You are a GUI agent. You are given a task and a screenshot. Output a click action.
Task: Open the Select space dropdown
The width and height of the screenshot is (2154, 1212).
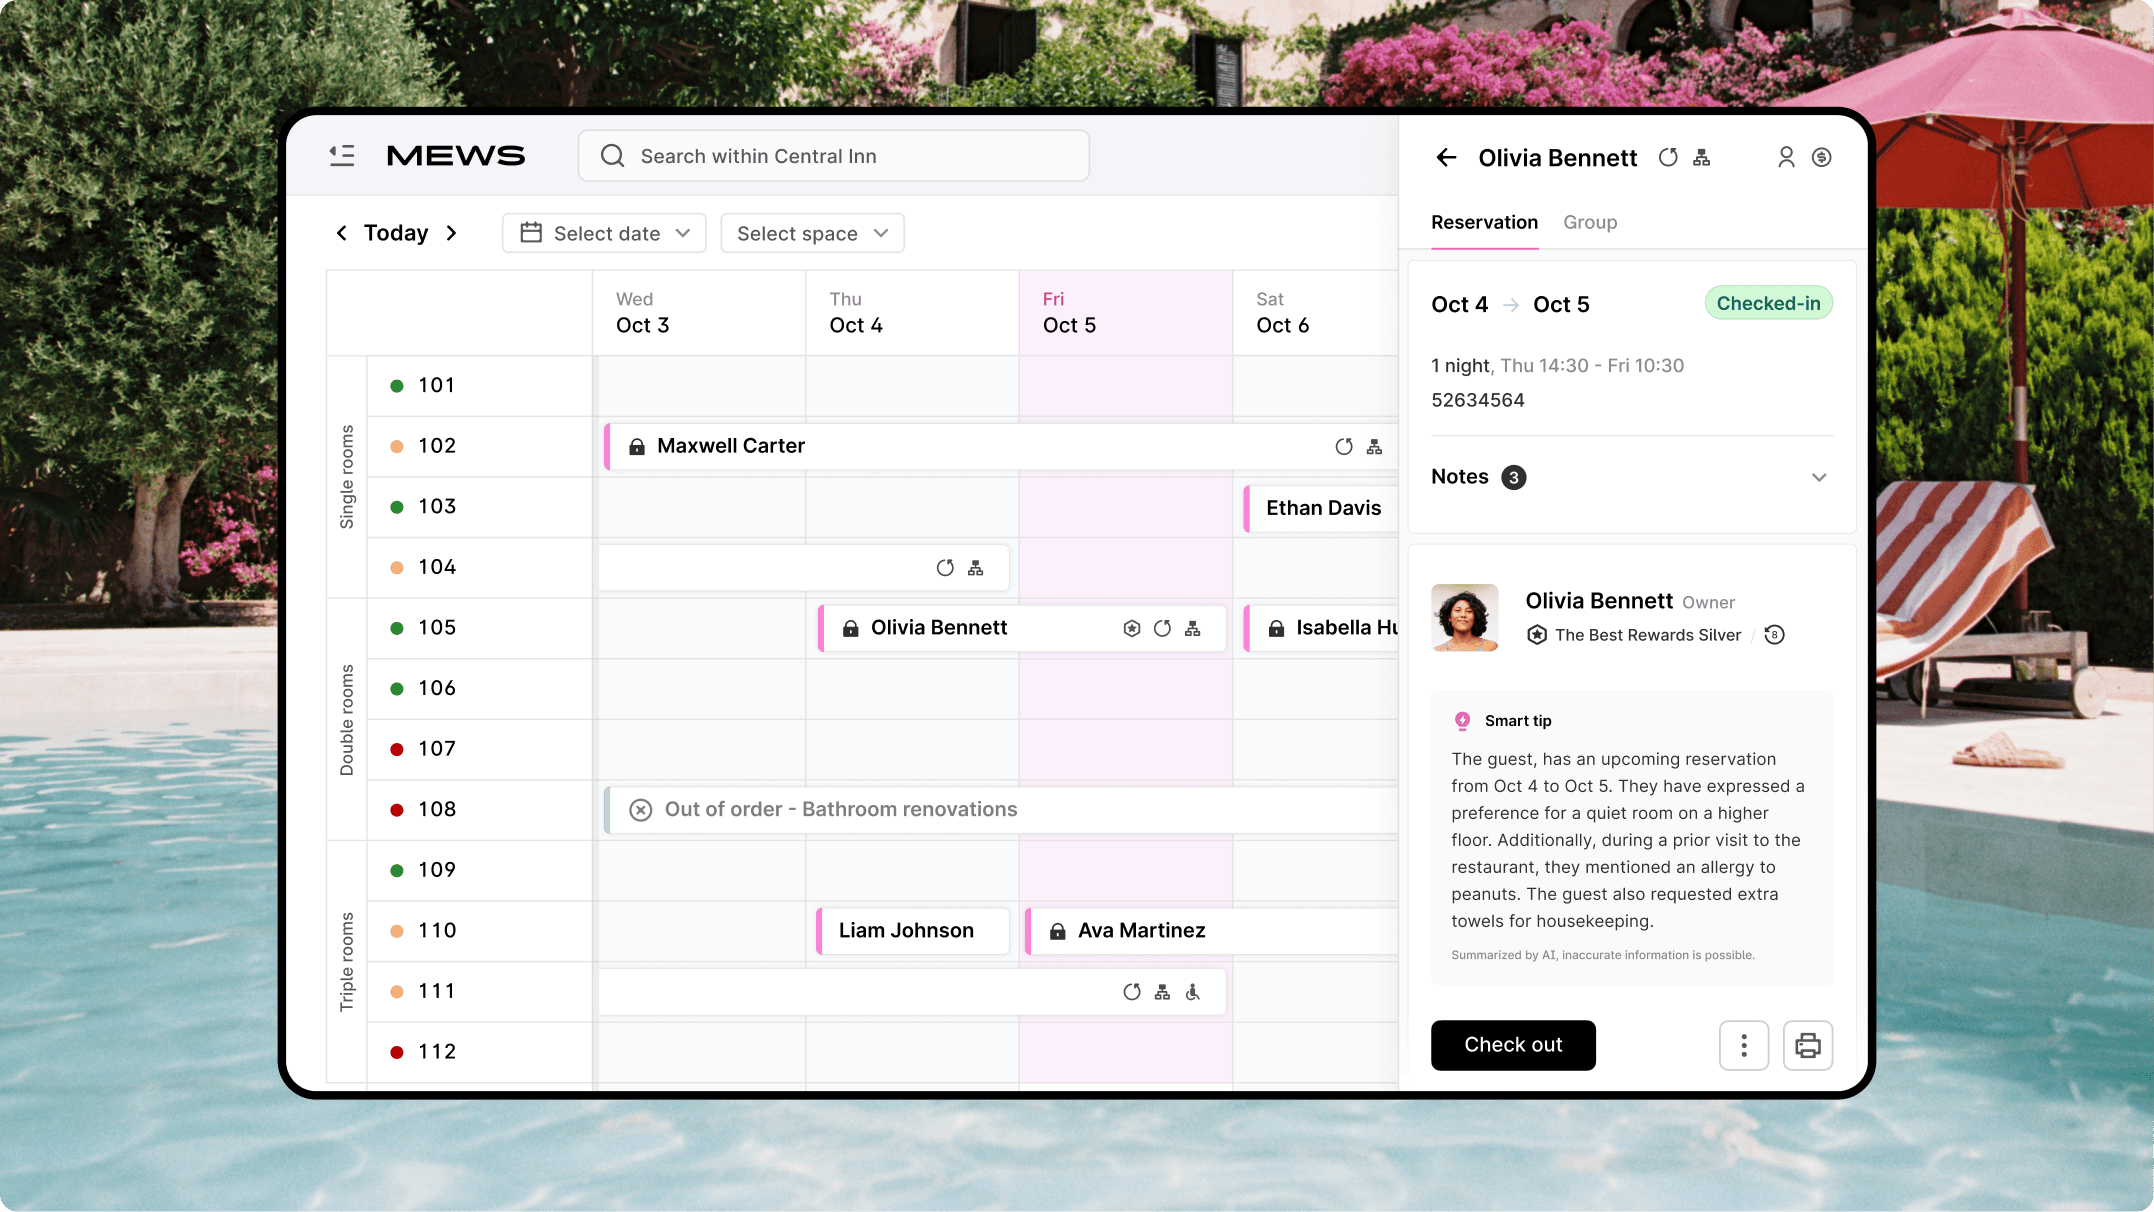812,233
